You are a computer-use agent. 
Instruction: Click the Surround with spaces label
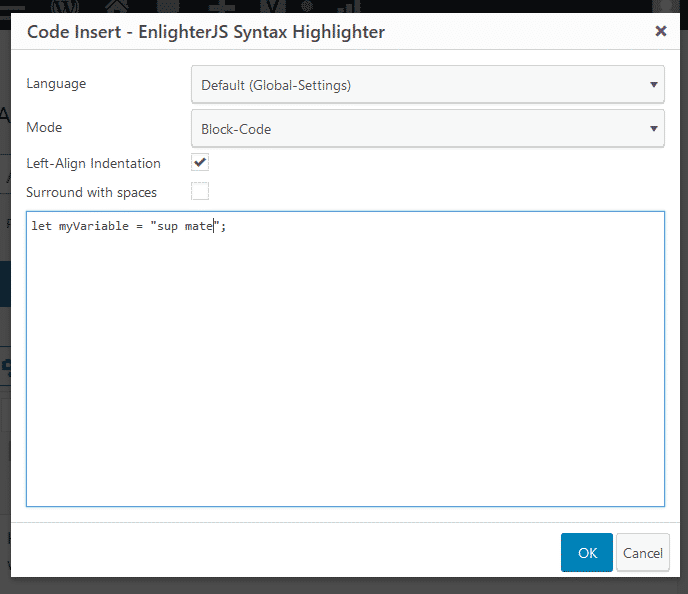(91, 192)
